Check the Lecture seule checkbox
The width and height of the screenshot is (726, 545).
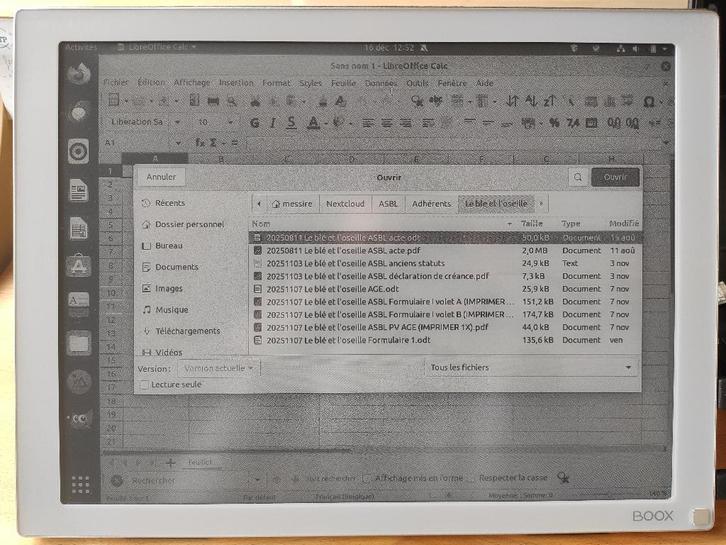coord(144,385)
